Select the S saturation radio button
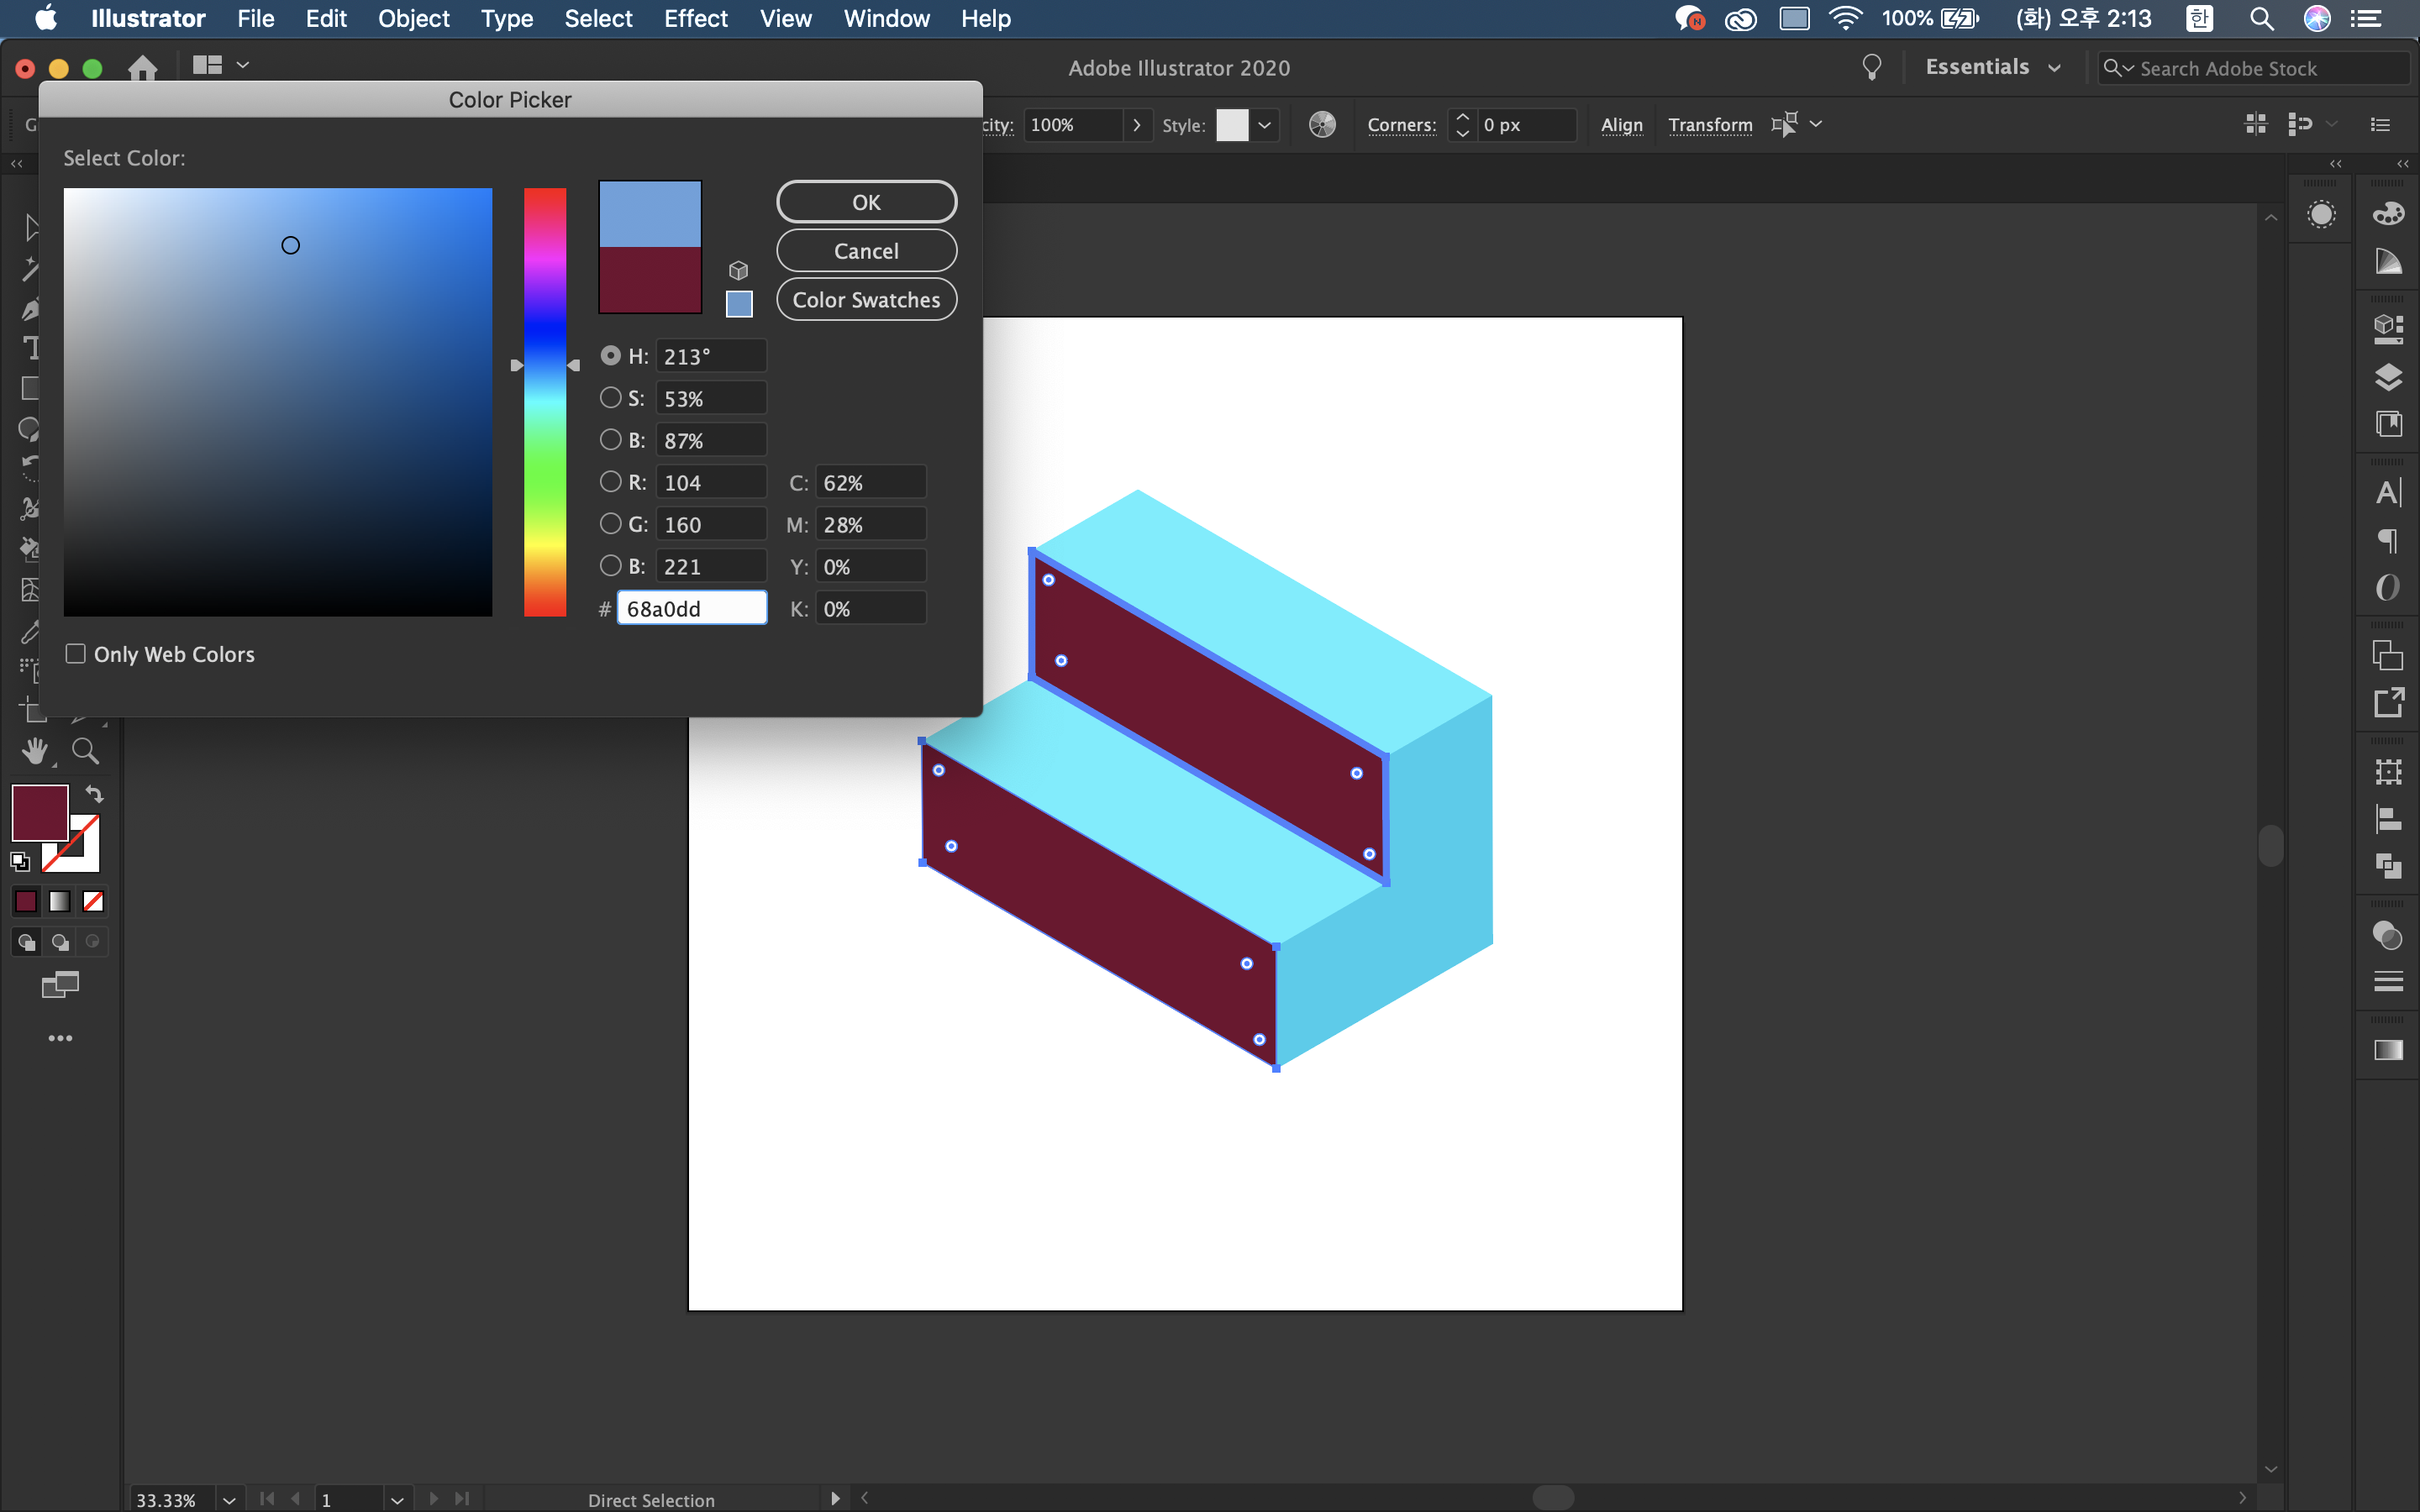The image size is (2420, 1512). [x=610, y=398]
